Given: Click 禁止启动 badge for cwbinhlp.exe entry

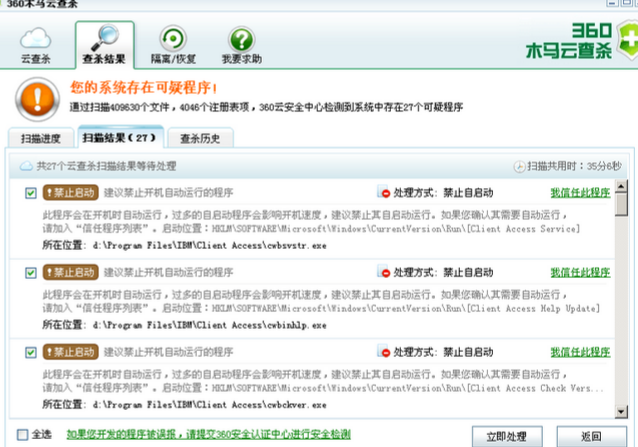Looking at the screenshot, I should pyautogui.click(x=70, y=272).
